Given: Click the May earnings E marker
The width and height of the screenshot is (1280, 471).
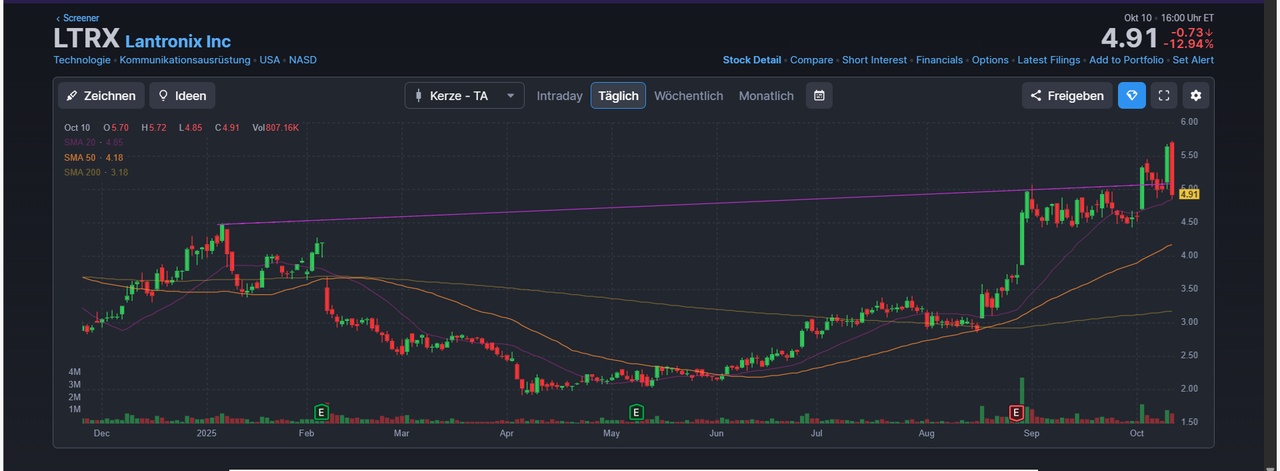Looking at the screenshot, I should click(x=636, y=412).
